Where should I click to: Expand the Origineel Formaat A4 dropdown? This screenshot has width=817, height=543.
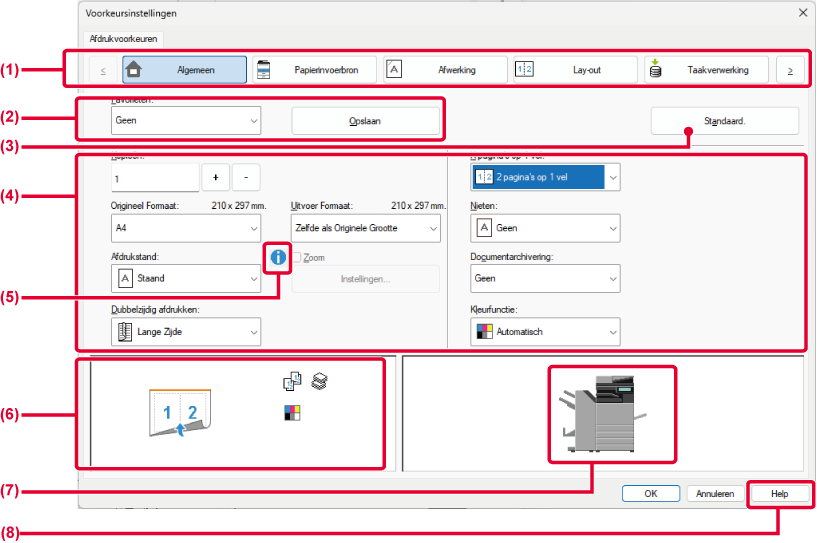pos(185,228)
